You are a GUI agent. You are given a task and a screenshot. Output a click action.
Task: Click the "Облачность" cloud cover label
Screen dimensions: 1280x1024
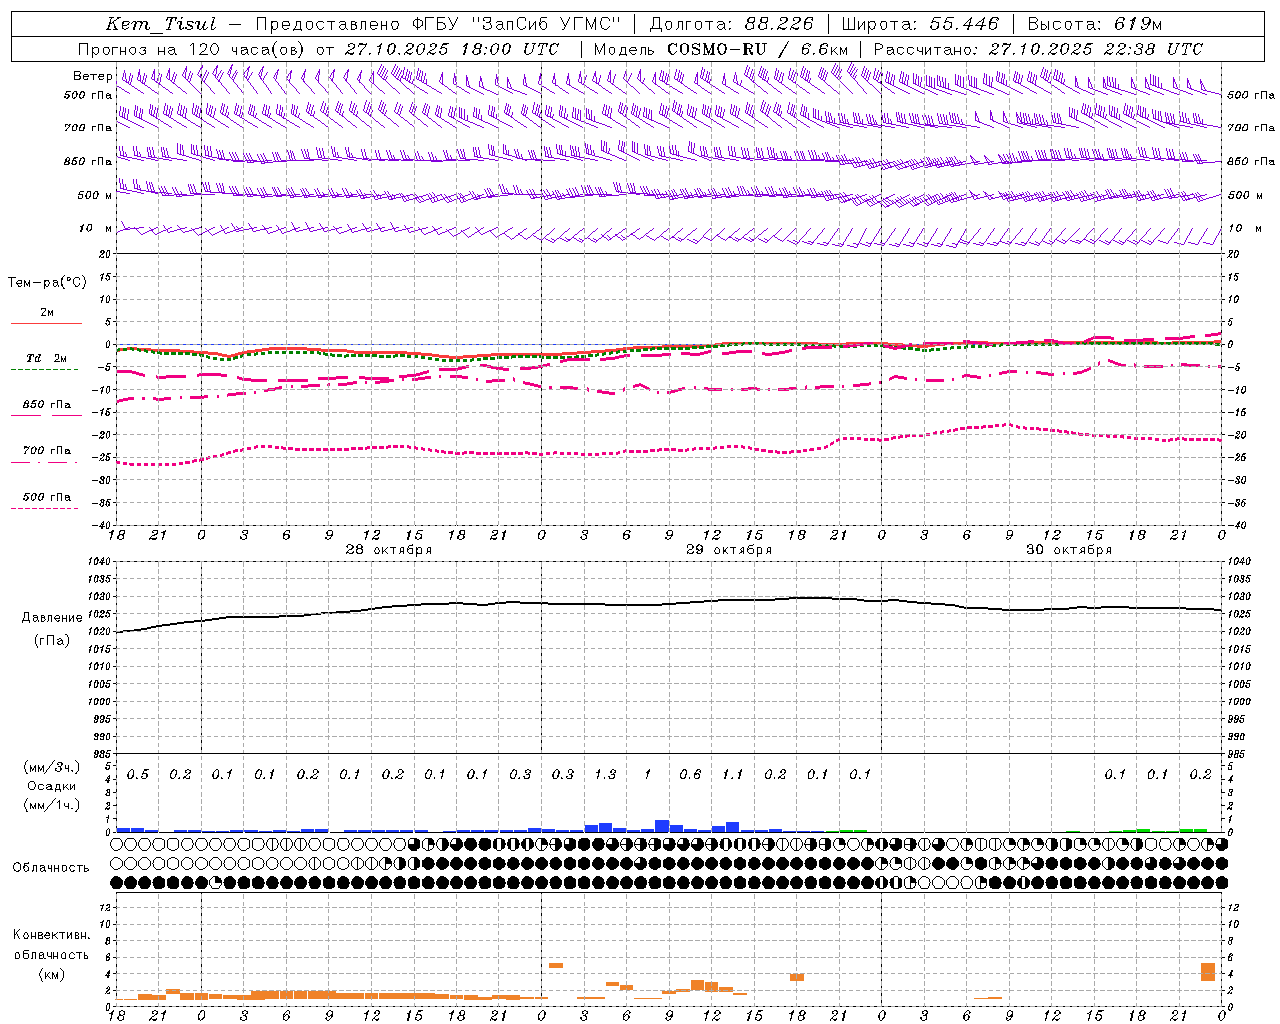[51, 867]
